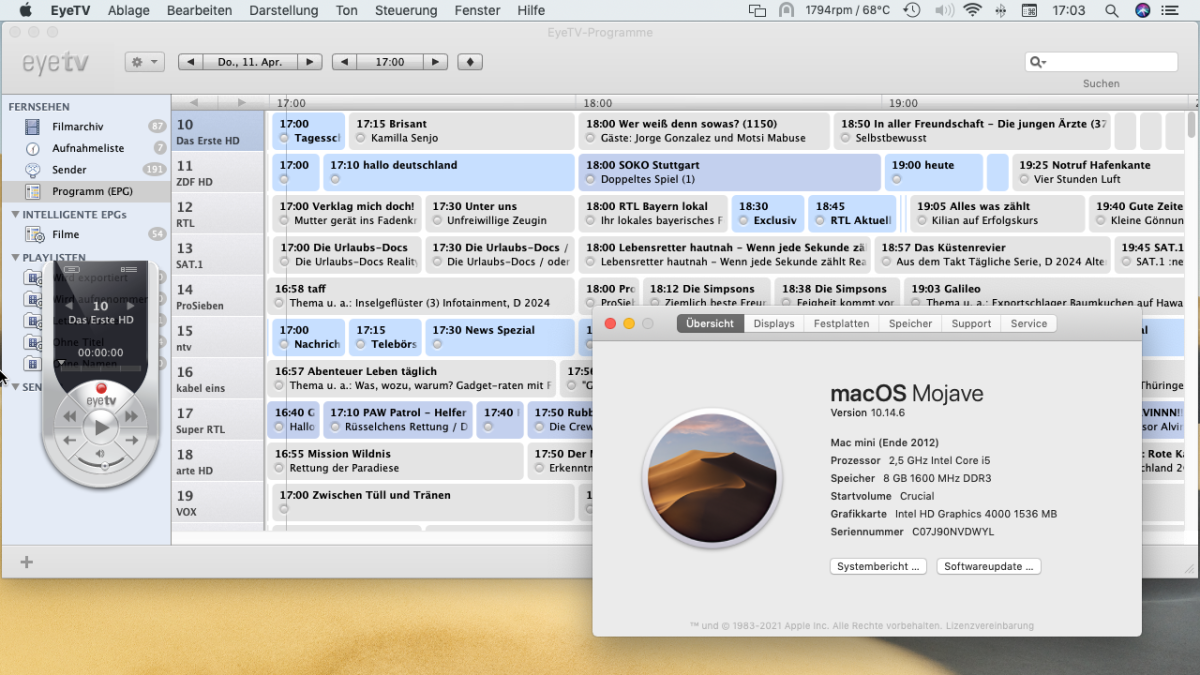The width and height of the screenshot is (1200, 675).
Task: Open the Ablage menu
Action: (129, 10)
